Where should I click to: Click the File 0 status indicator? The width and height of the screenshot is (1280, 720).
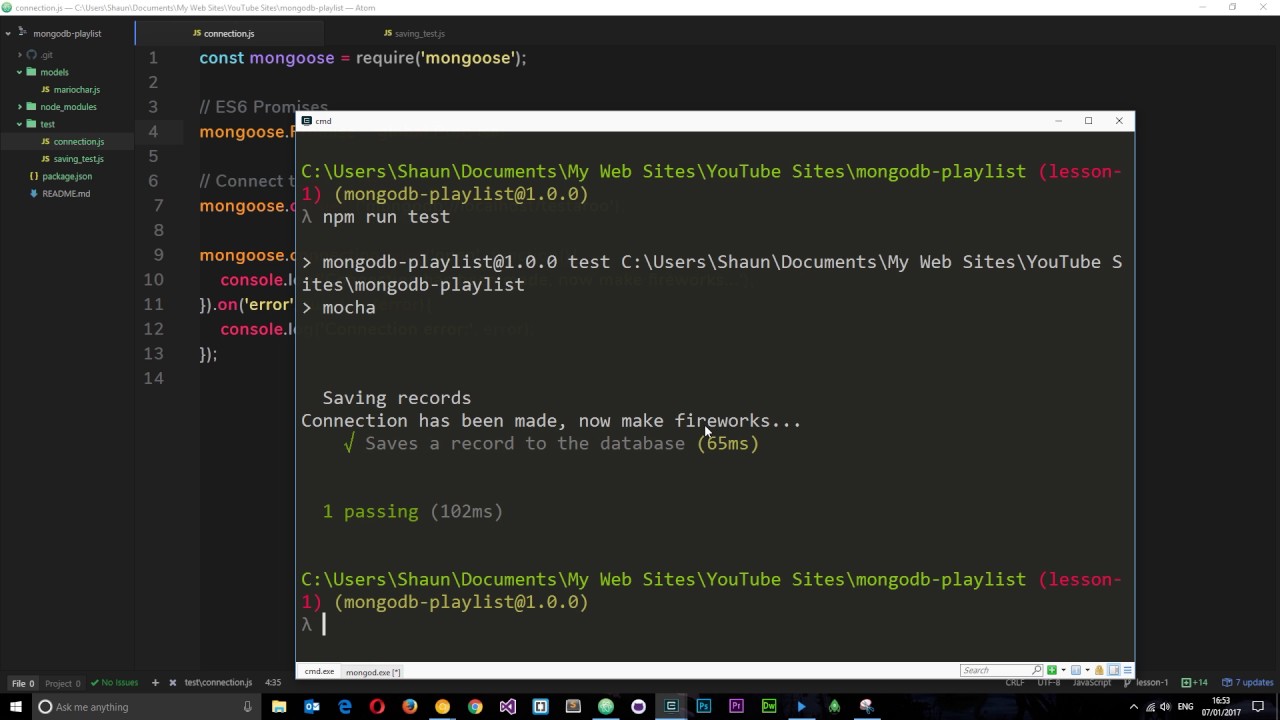pos(23,684)
